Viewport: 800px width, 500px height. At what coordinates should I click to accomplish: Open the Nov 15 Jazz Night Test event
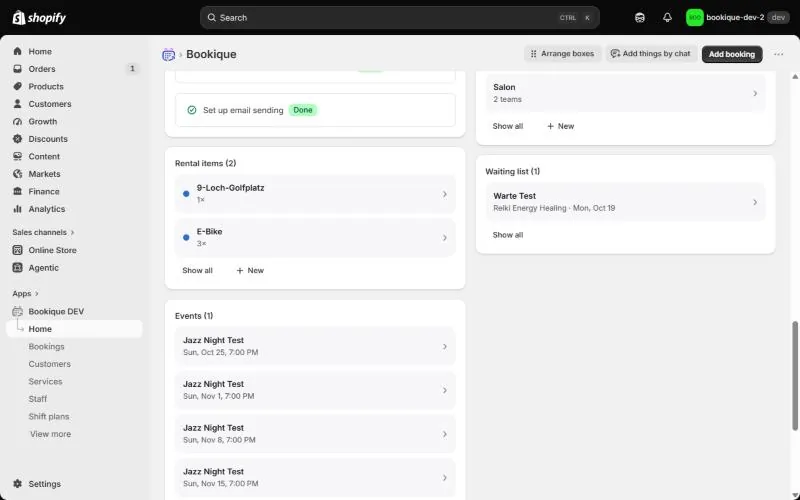click(315, 478)
